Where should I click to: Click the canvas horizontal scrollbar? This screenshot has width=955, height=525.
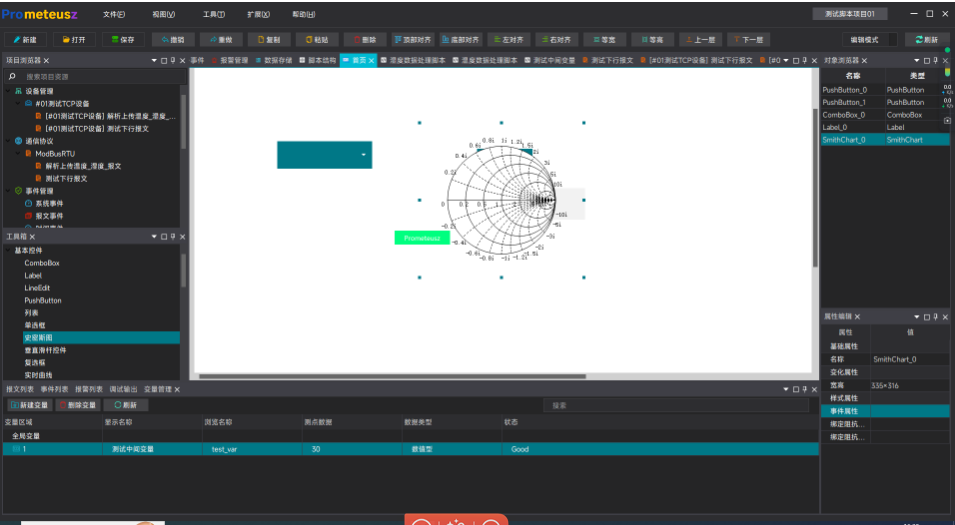coord(390,376)
